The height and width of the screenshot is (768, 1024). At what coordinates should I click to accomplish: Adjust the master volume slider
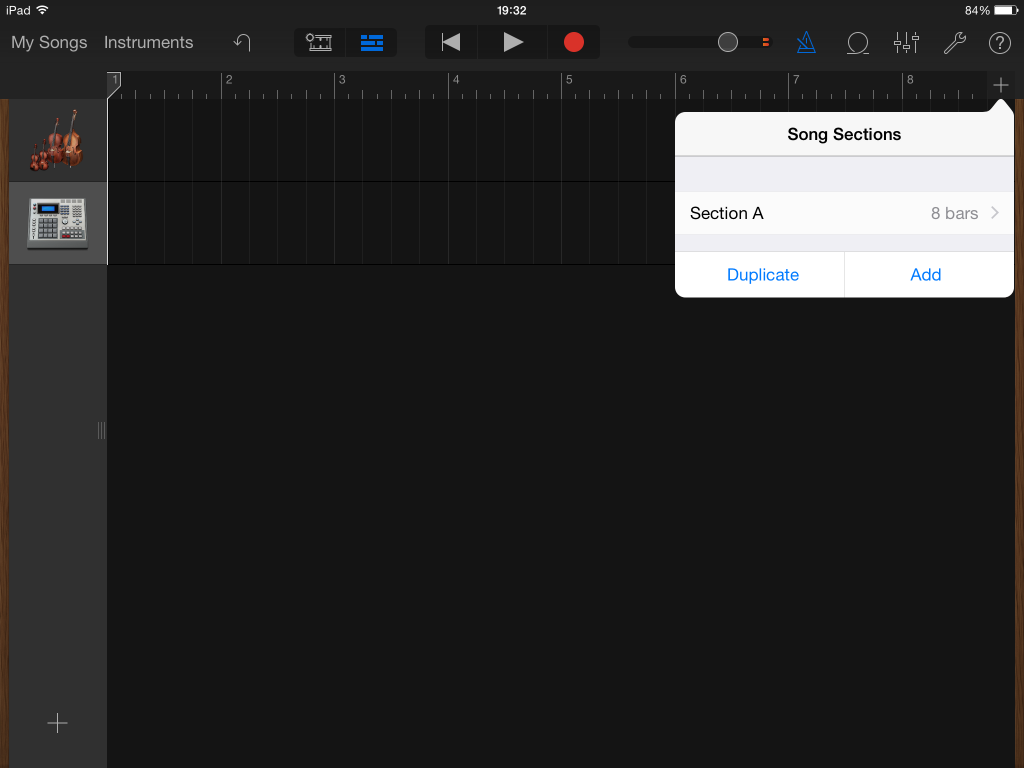(x=727, y=42)
